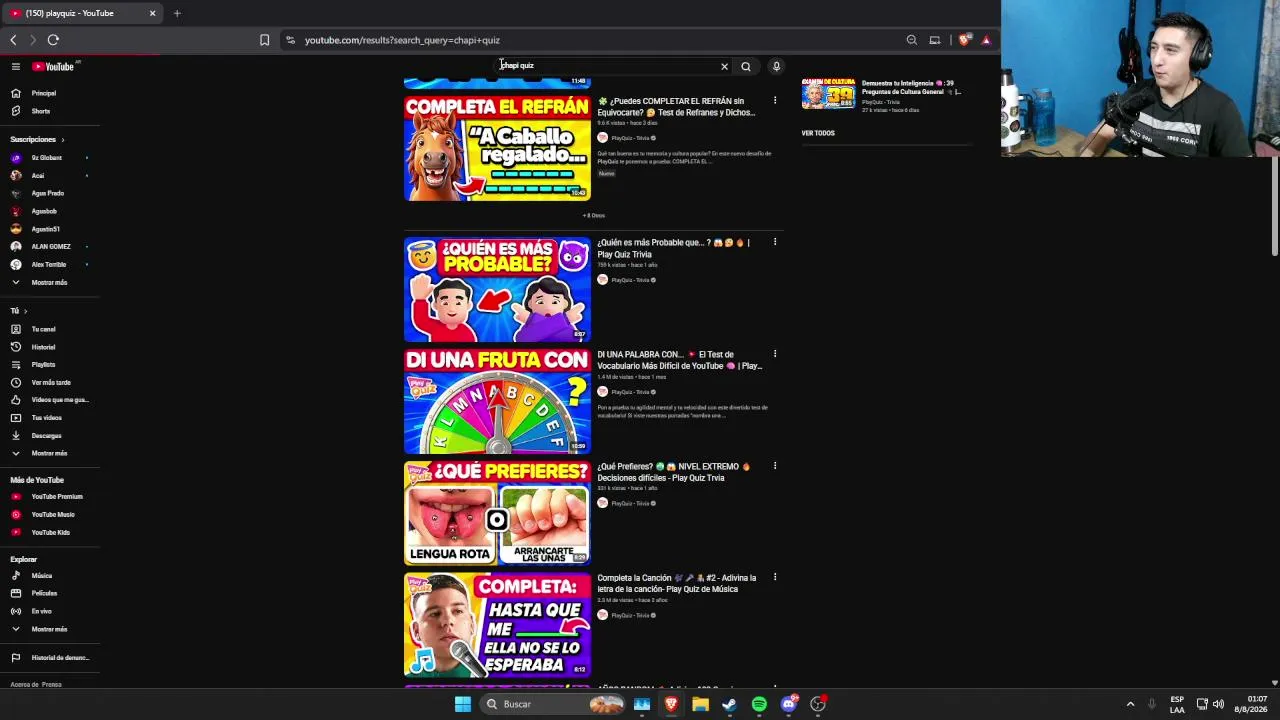Expand the Tú section

click(19, 311)
